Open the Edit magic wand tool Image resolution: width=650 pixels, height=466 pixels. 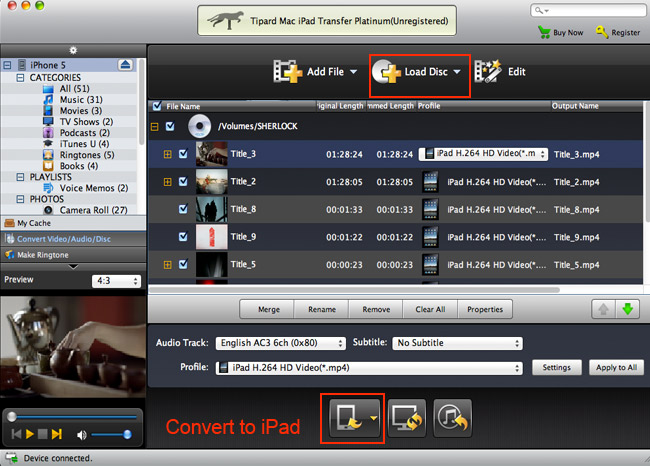point(488,71)
